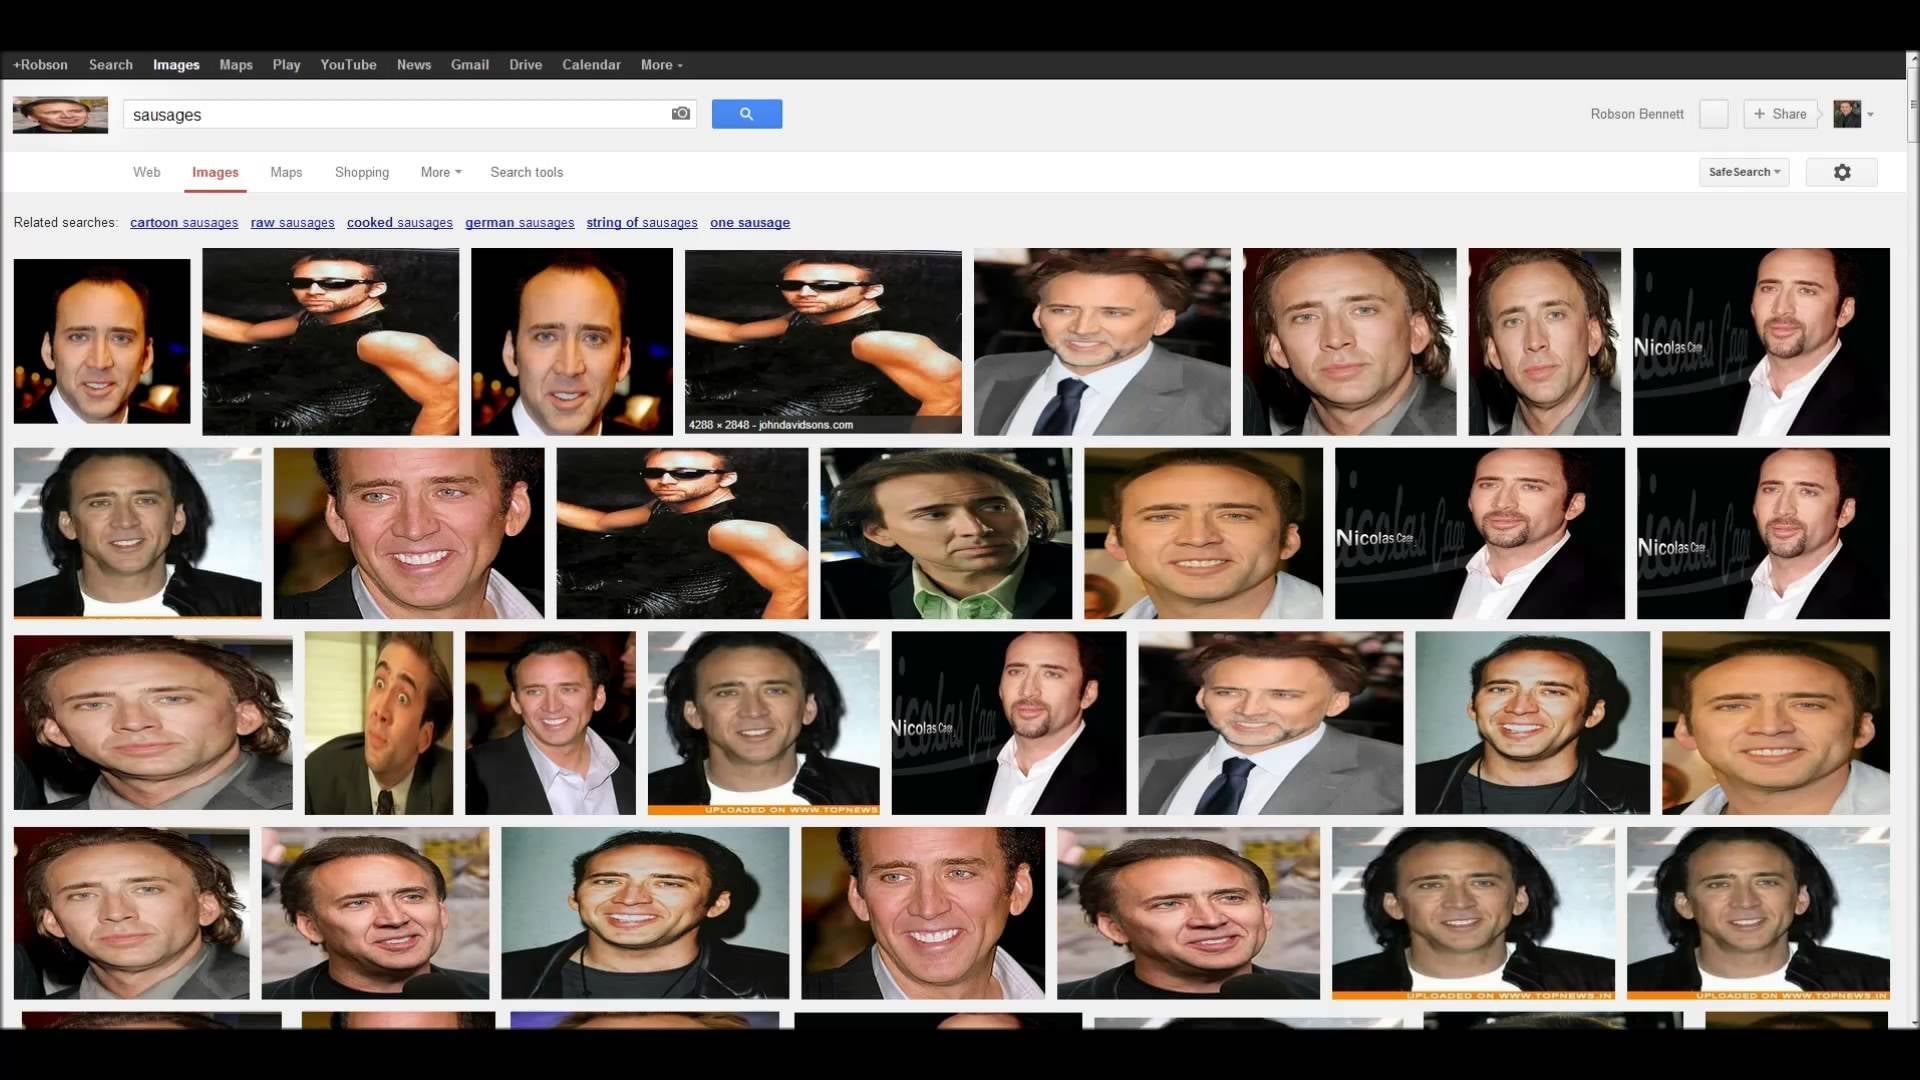The height and width of the screenshot is (1080, 1920).
Task: Expand the More dropdown under search bar
Action: click(440, 172)
